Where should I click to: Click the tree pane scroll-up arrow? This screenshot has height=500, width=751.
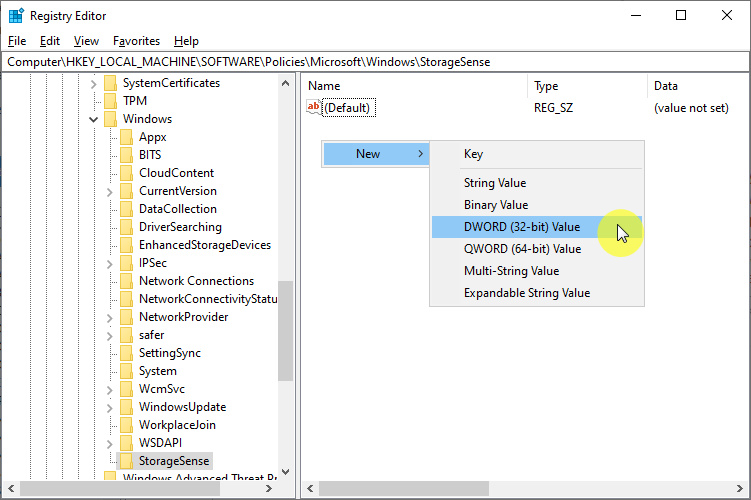tap(285, 83)
